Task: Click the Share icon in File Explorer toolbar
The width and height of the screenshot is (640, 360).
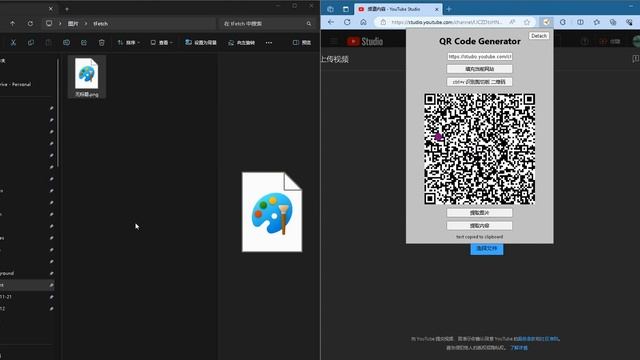Action: point(84,42)
